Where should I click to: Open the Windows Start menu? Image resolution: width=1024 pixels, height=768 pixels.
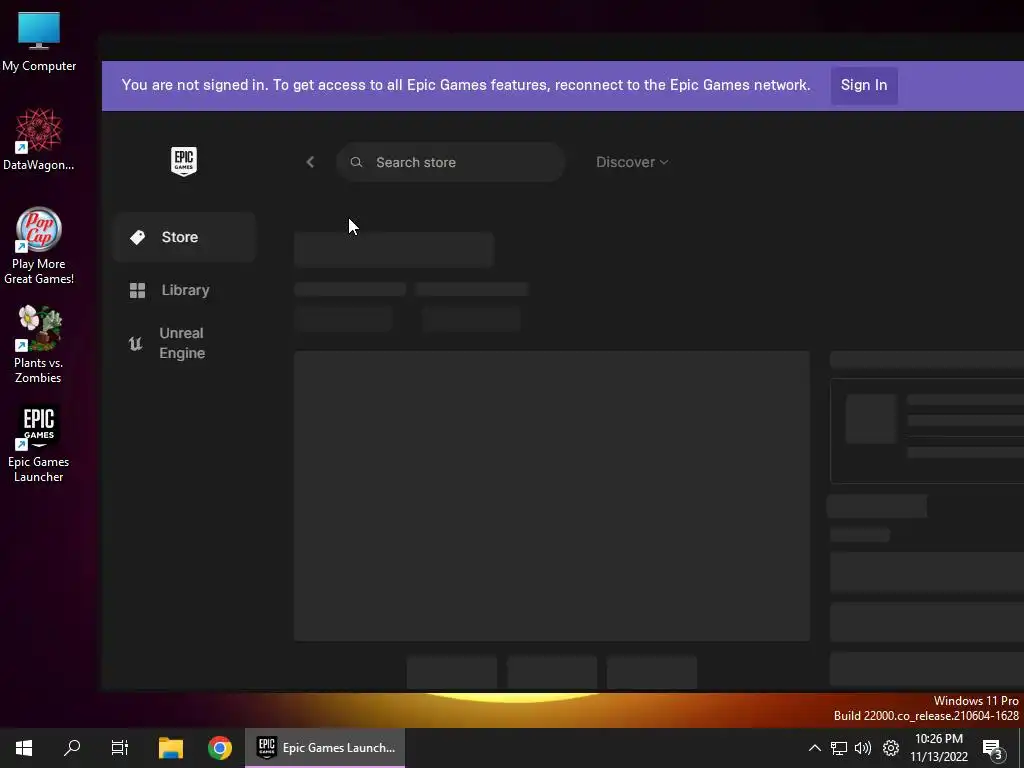point(24,748)
